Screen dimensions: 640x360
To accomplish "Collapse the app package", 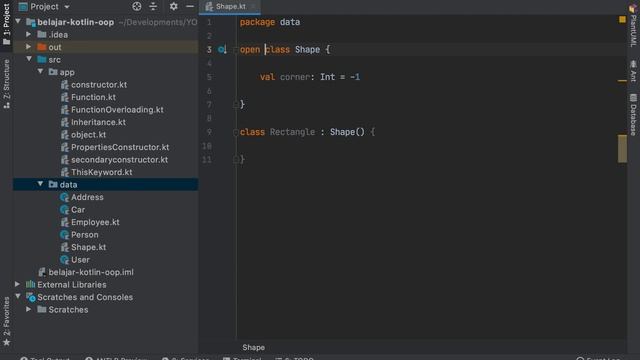I will coord(40,71).
